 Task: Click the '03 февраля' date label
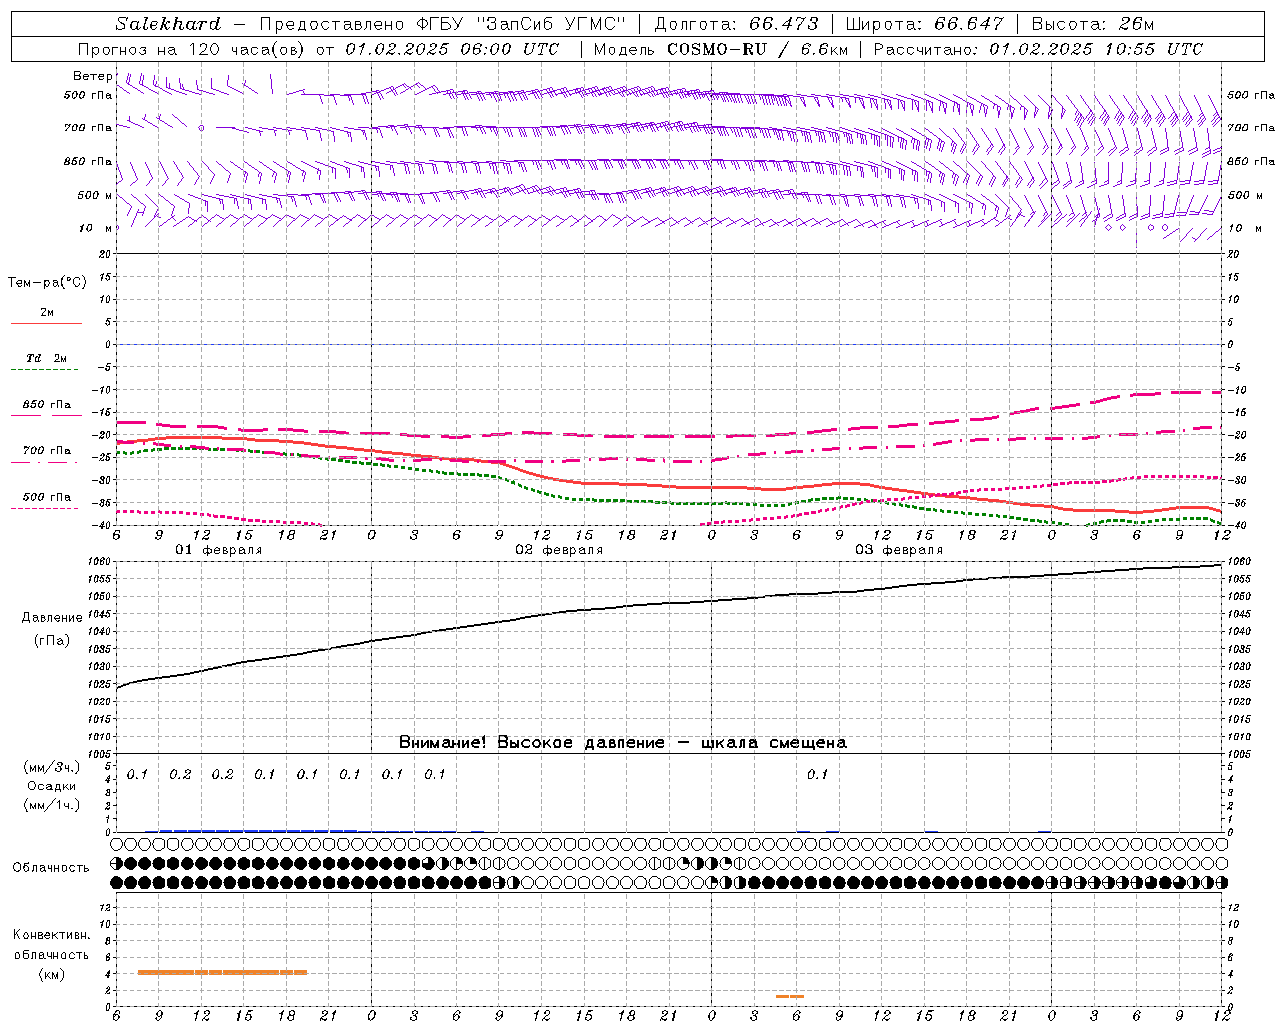click(899, 550)
